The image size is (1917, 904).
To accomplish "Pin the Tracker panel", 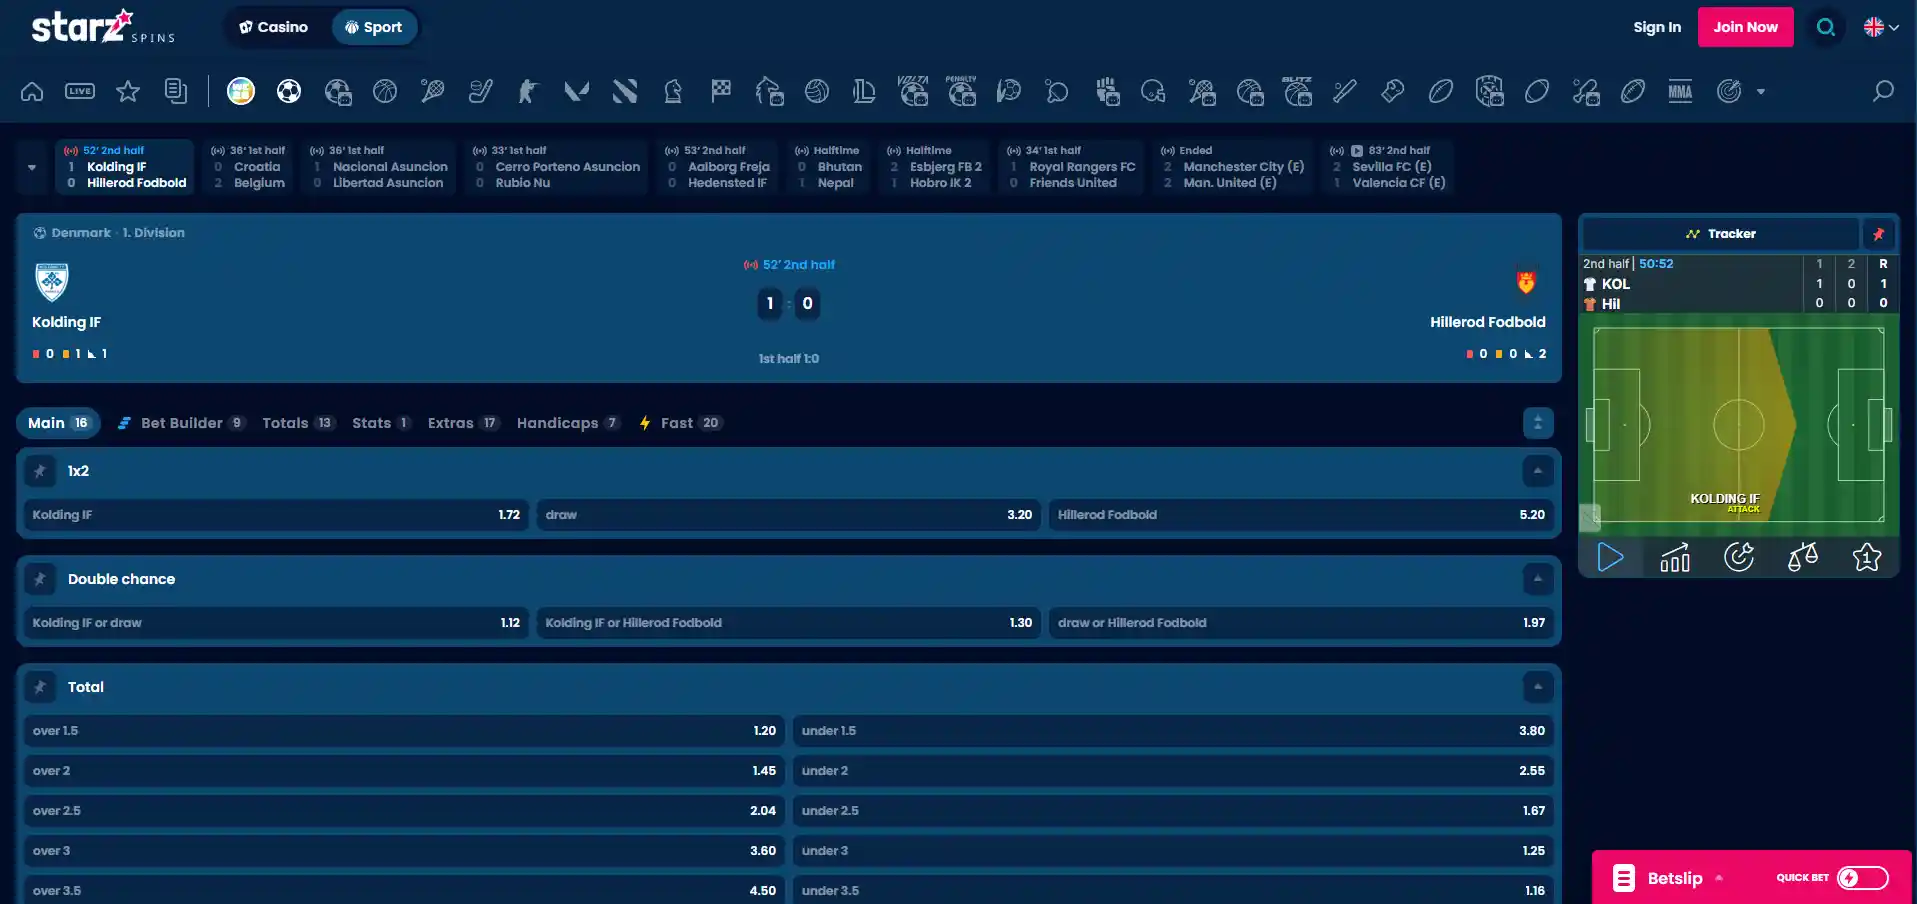I will (1879, 234).
